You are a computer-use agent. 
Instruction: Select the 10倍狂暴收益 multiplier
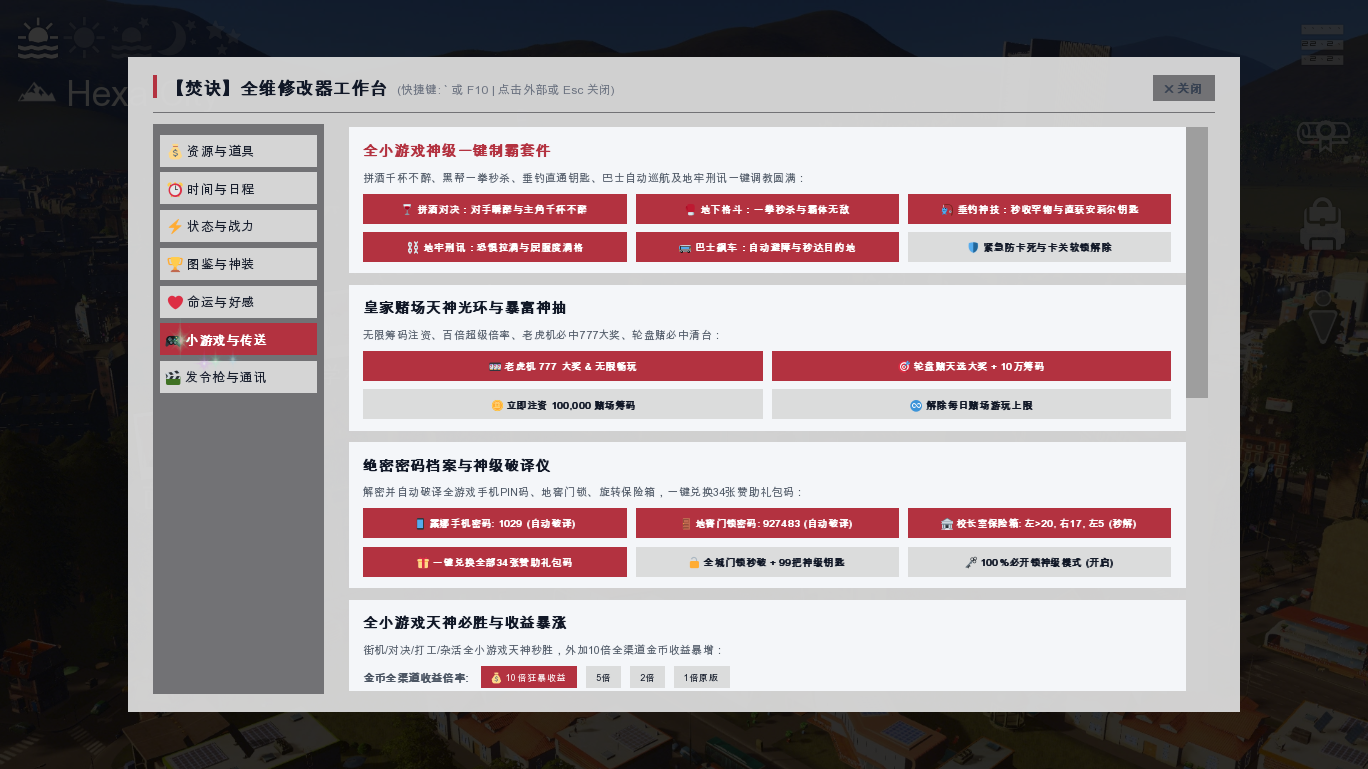529,677
